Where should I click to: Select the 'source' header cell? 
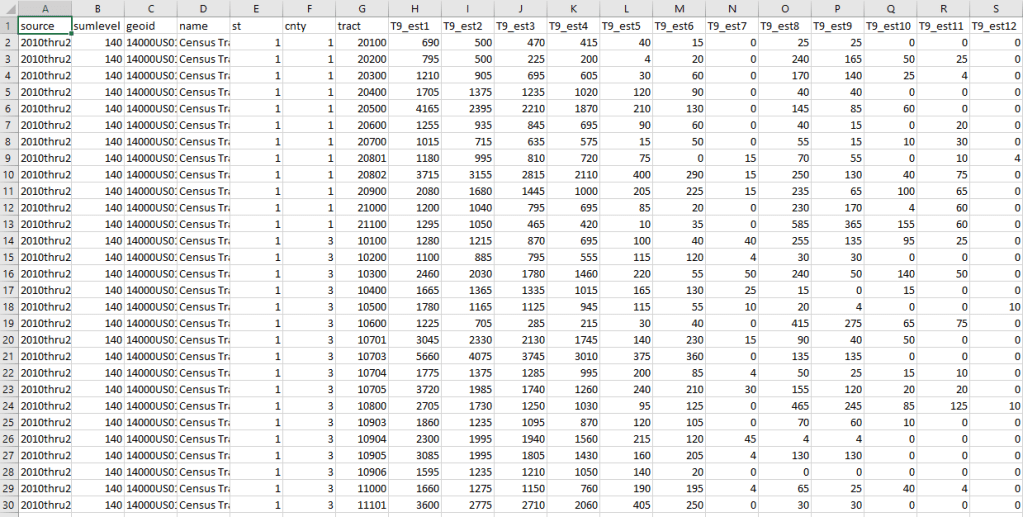point(44,25)
